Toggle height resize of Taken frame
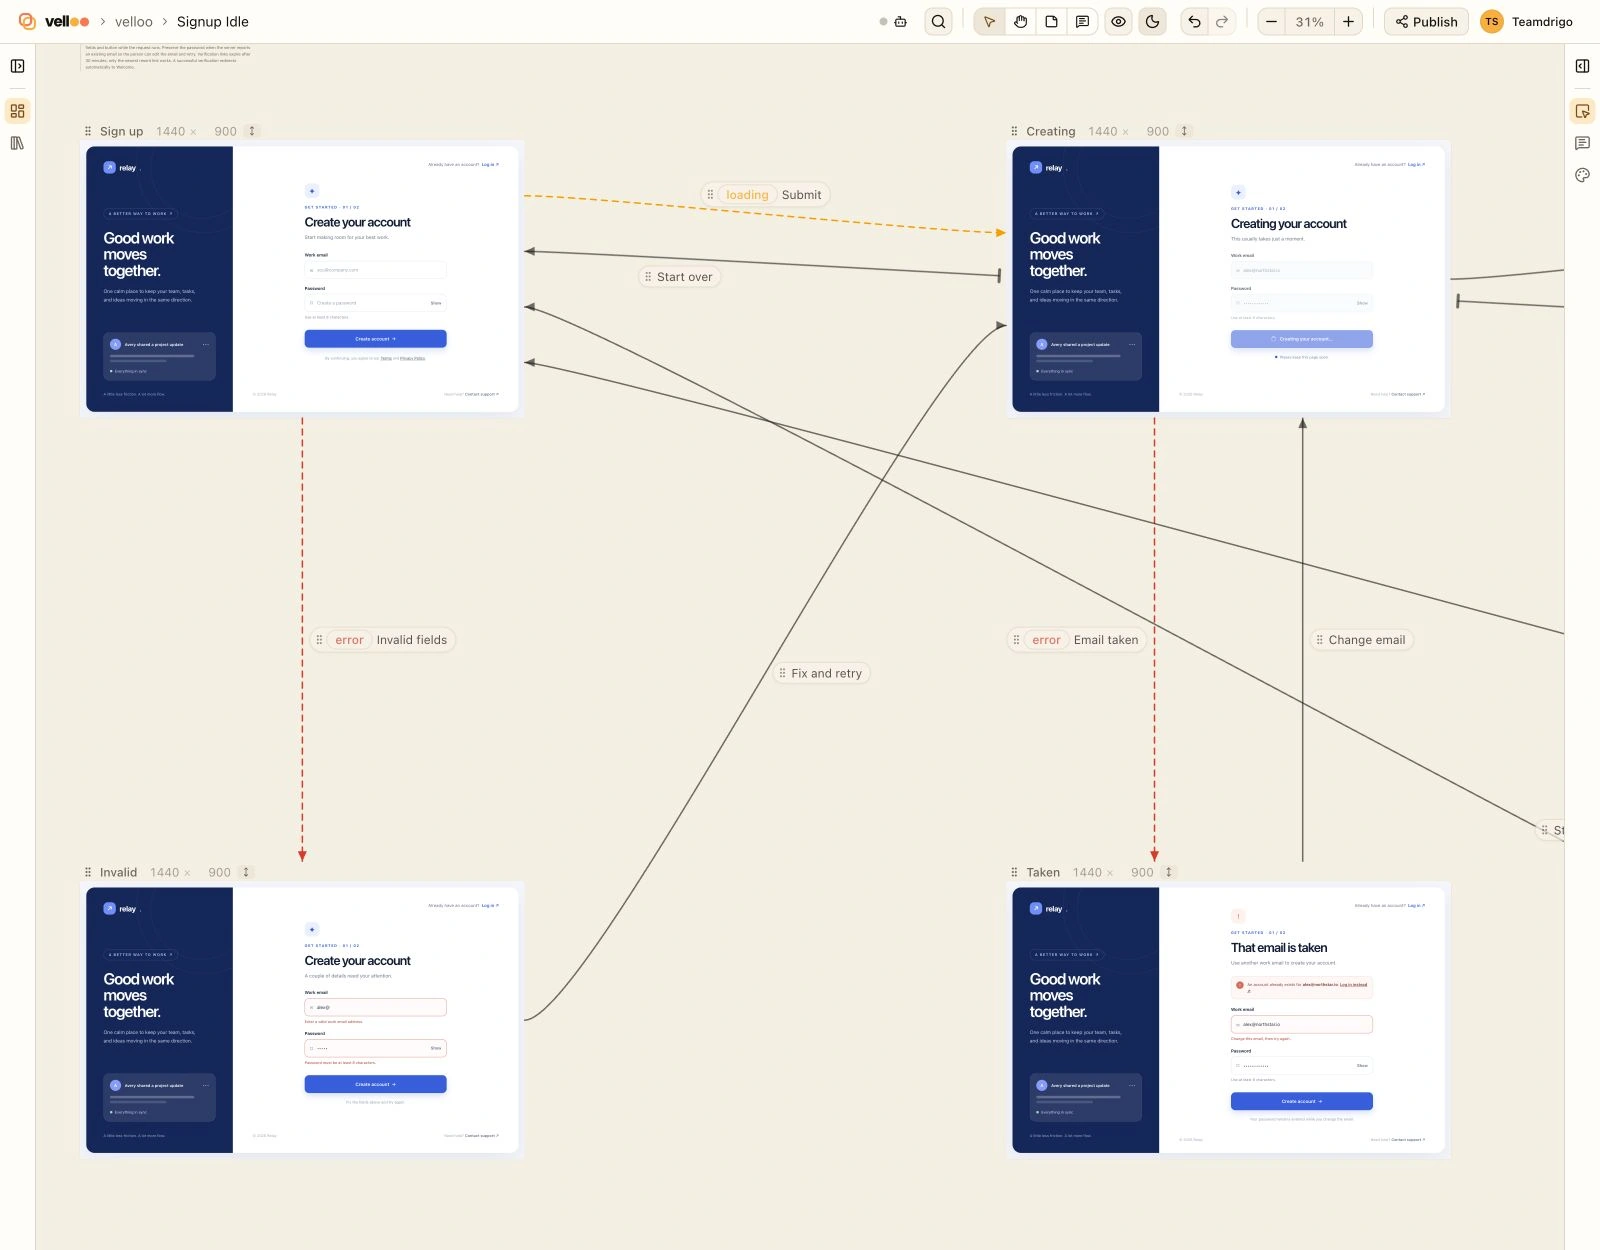Viewport: 1600px width, 1250px height. point(1168,872)
